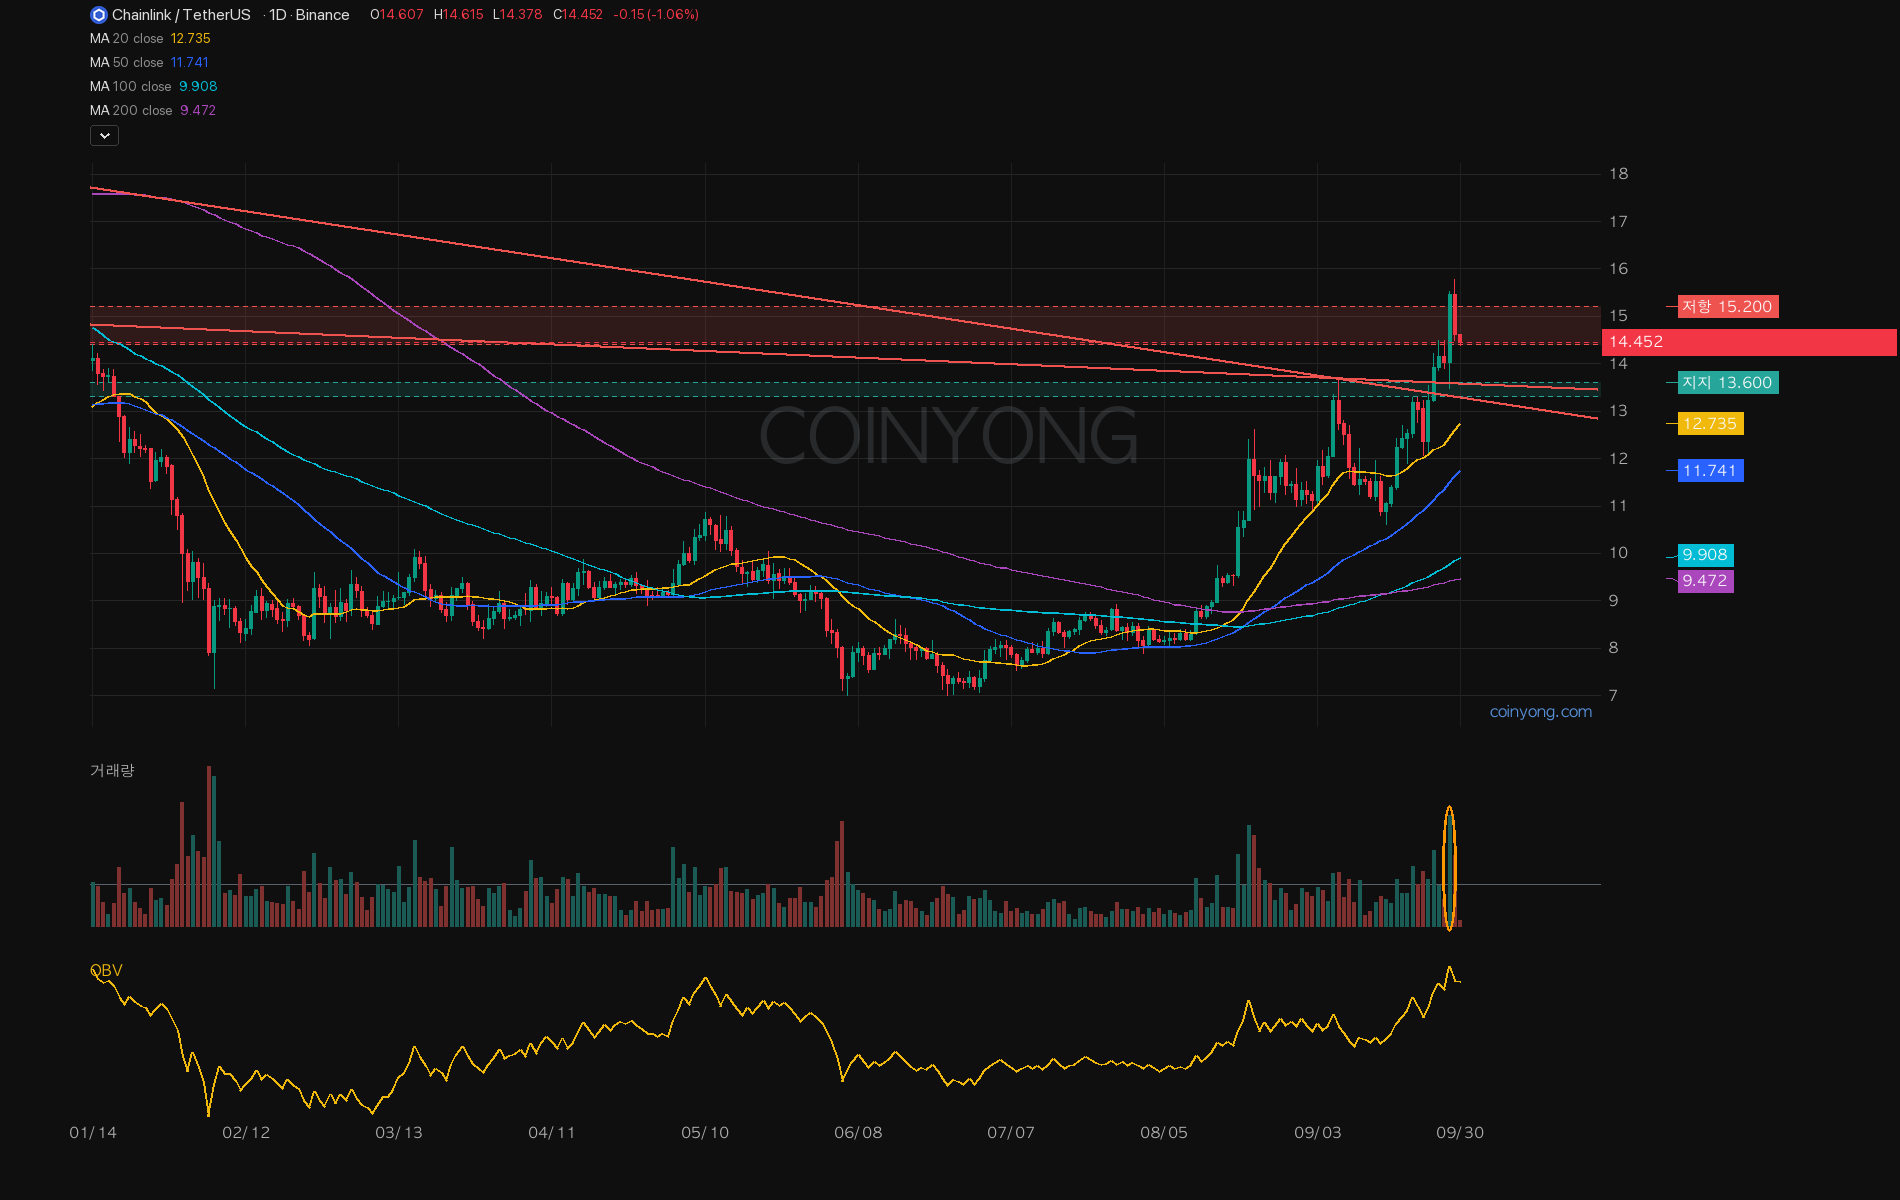Click the open value O14.607
Screen dimensions: 1900x1200
point(397,15)
